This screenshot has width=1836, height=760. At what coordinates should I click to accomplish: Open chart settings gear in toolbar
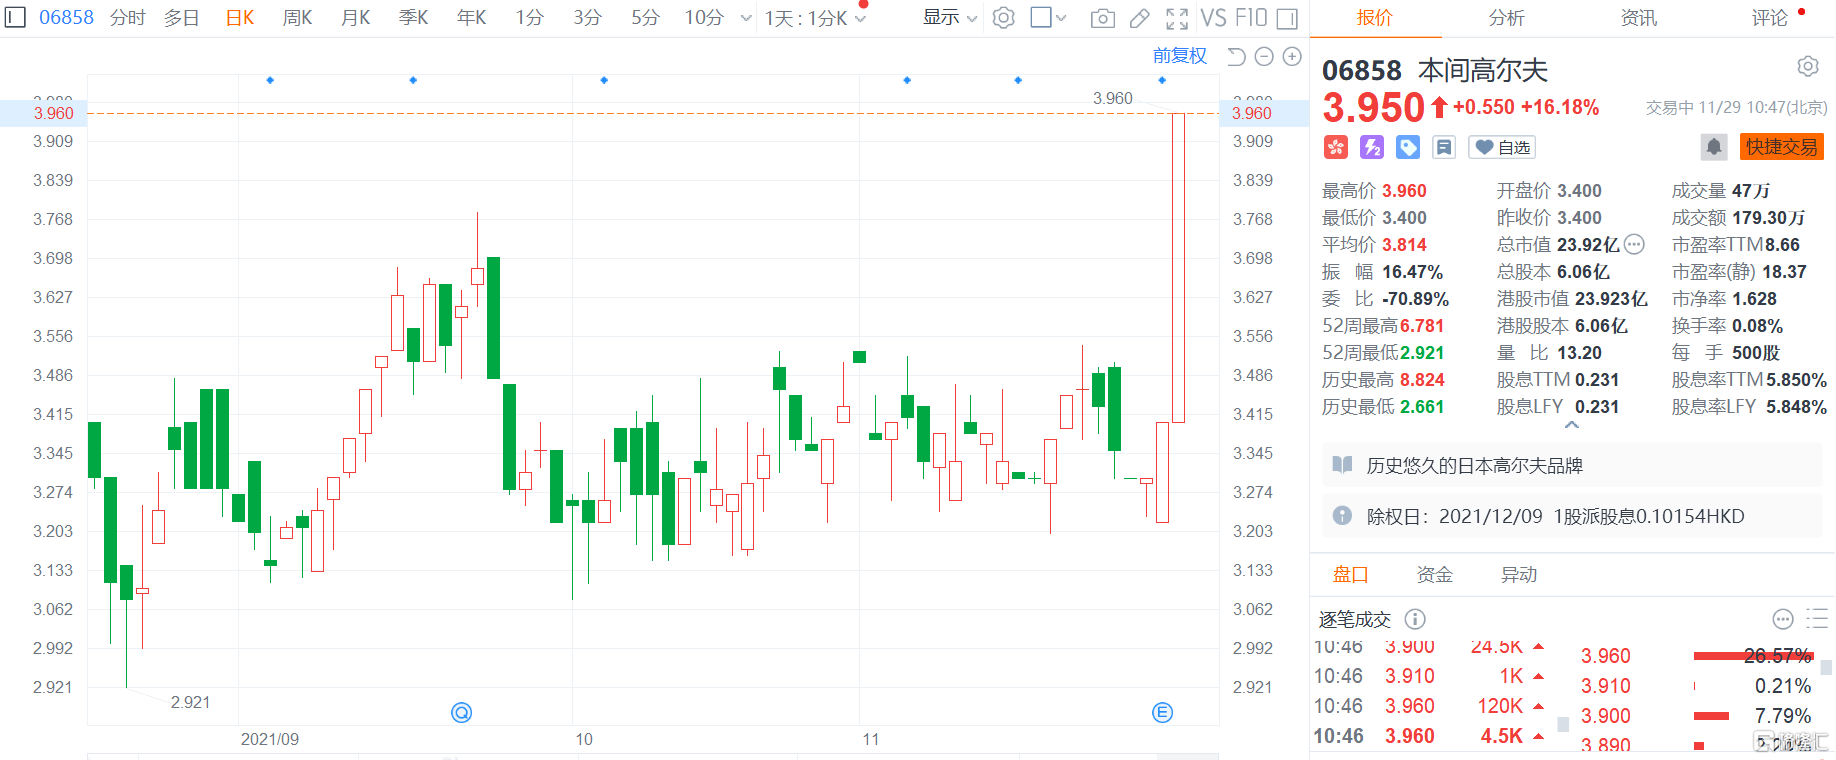point(1004,18)
